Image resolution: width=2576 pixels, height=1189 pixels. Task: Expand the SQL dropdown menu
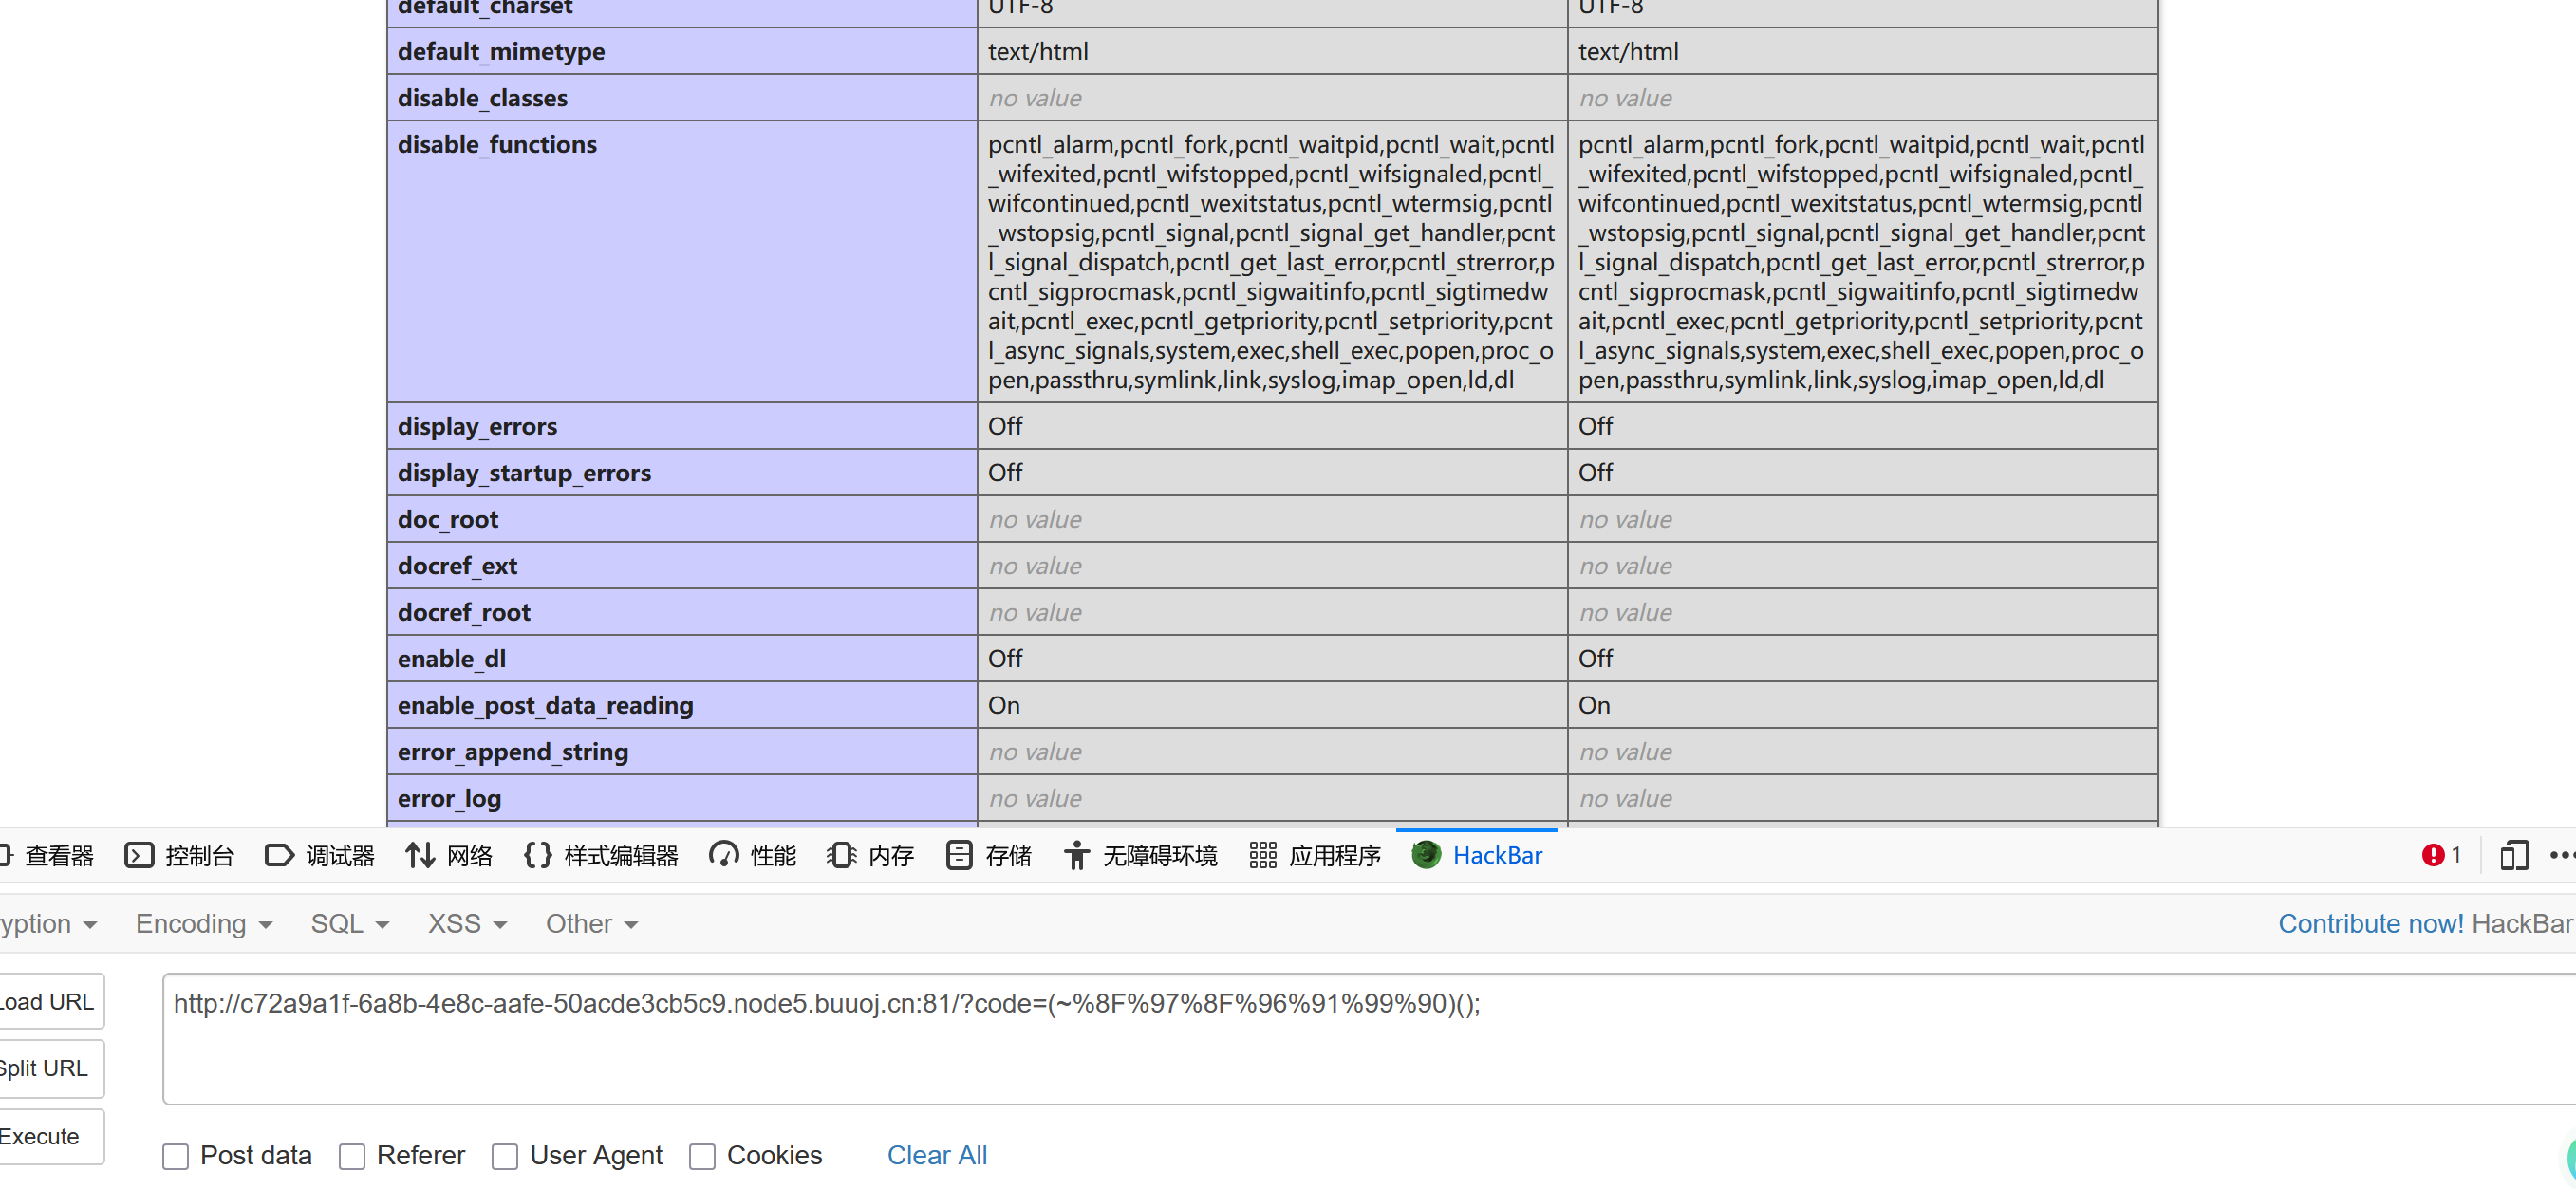coord(348,924)
